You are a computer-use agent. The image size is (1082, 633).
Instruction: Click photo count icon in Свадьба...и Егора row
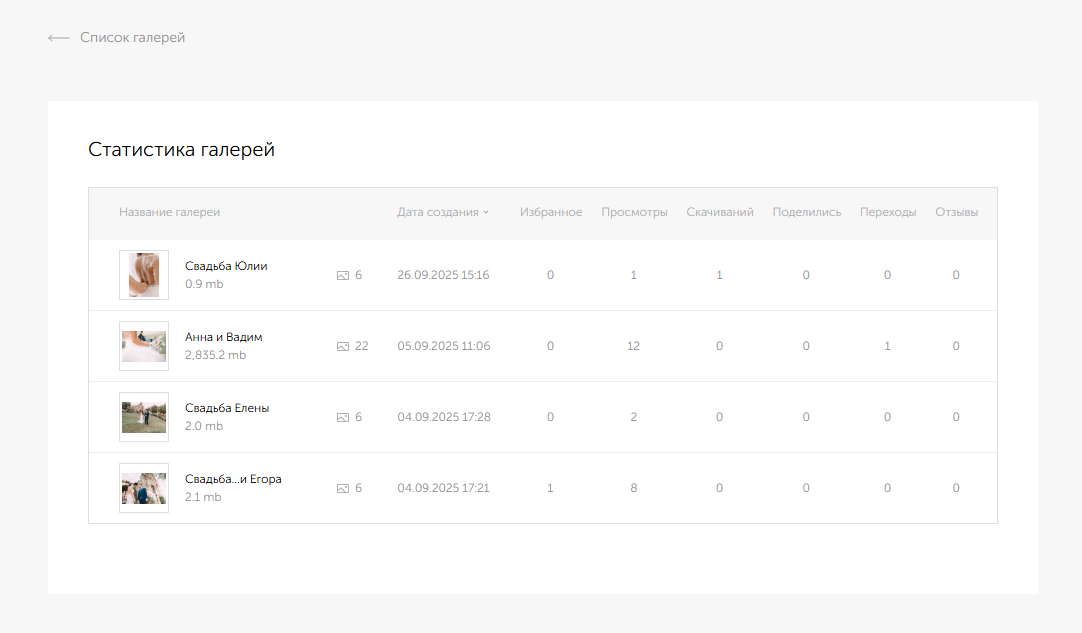pos(343,488)
